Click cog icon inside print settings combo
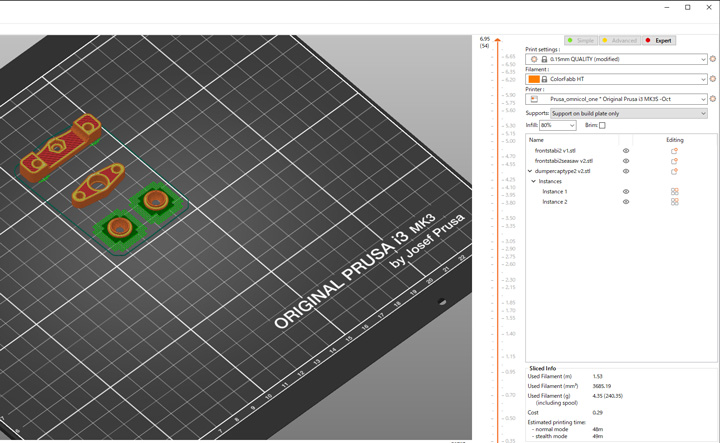 [534, 59]
